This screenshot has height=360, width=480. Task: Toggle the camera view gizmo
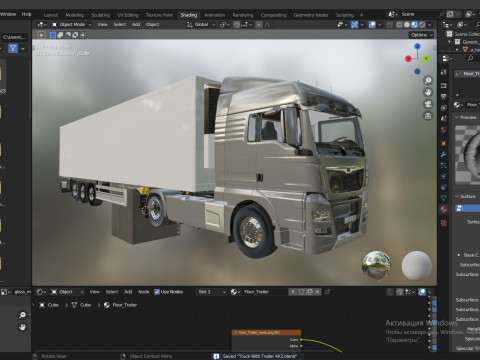pyautogui.click(x=428, y=104)
